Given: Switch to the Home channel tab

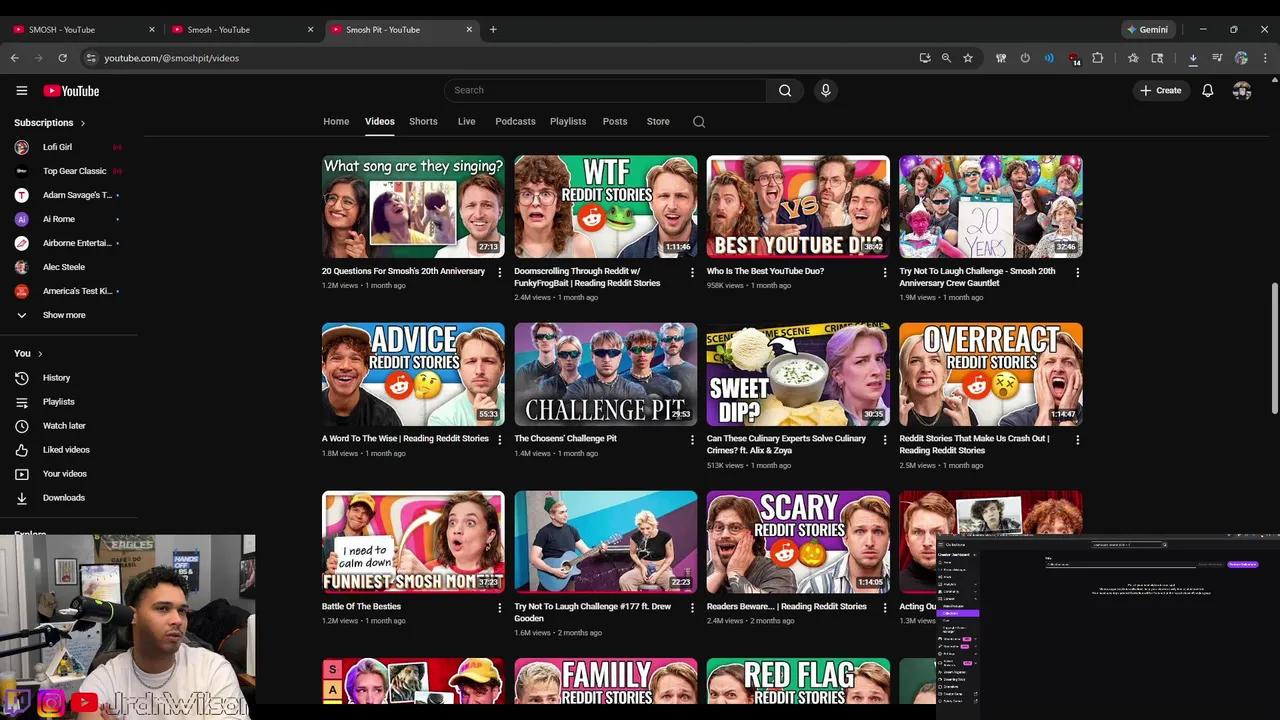Looking at the screenshot, I should point(336,122).
